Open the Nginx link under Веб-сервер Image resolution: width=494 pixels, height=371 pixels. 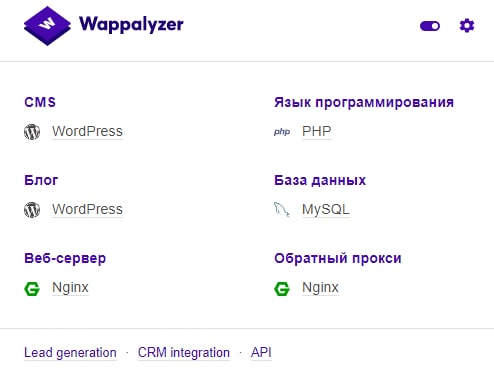[x=70, y=288]
